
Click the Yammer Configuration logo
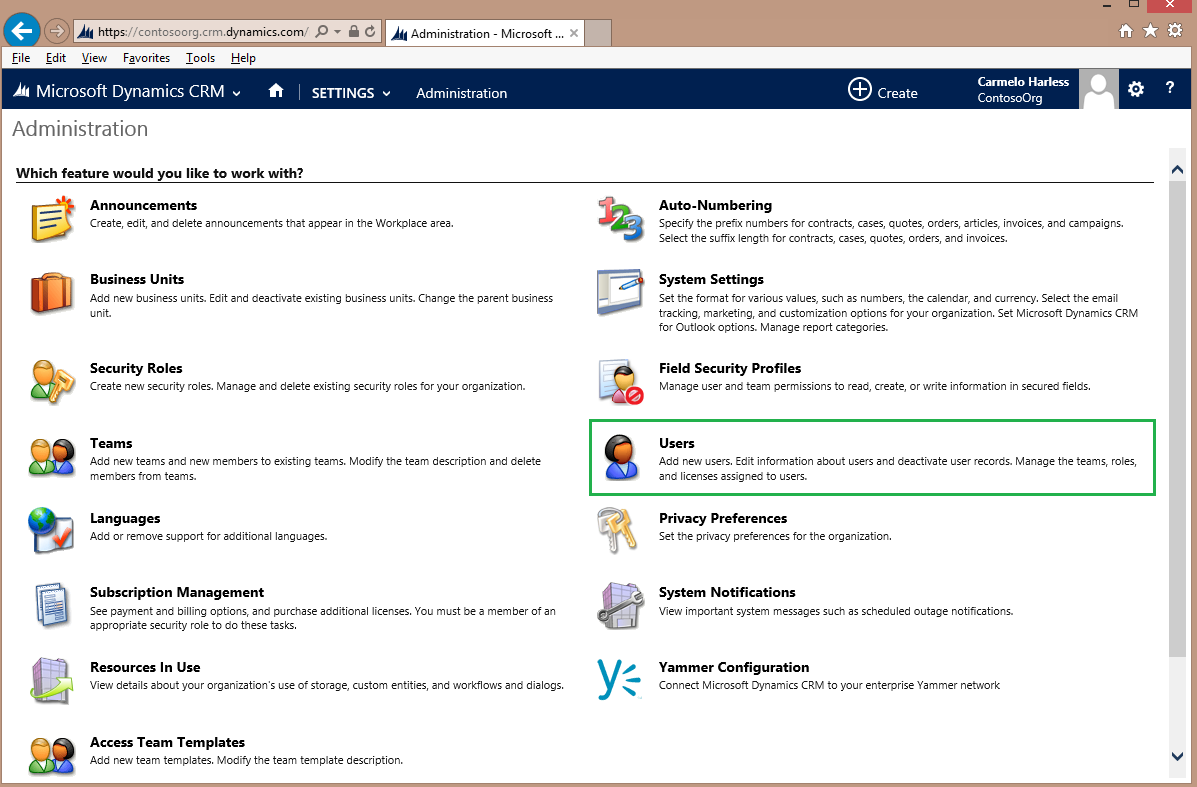click(620, 680)
